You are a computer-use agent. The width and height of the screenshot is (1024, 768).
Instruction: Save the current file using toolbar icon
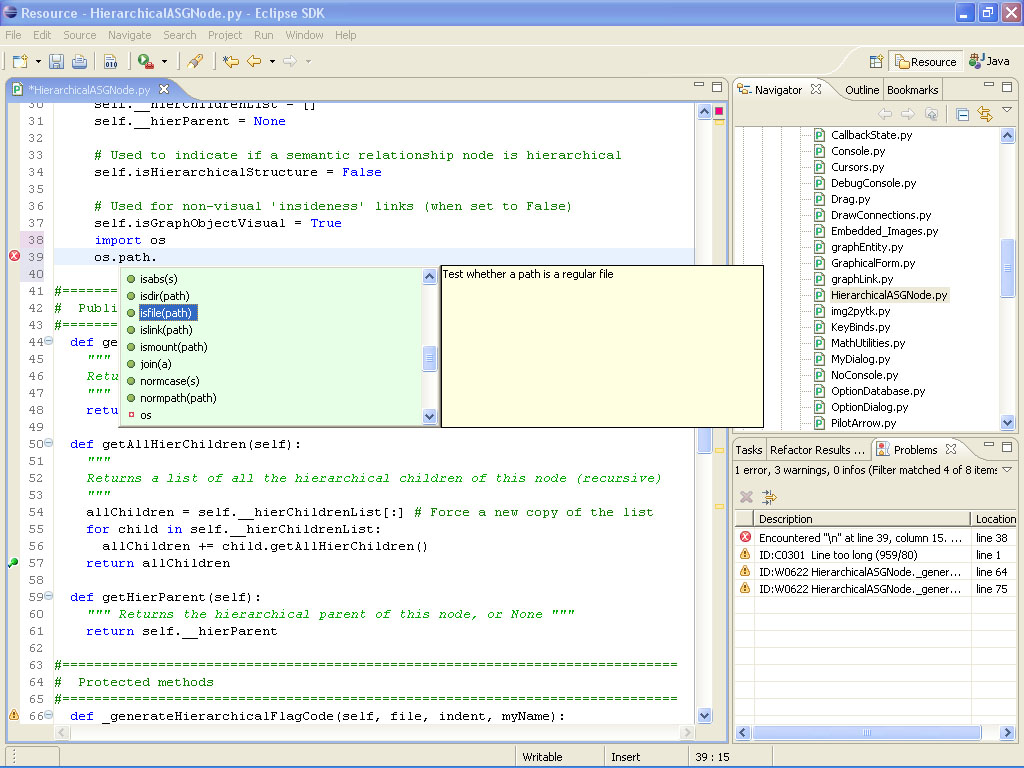56,61
